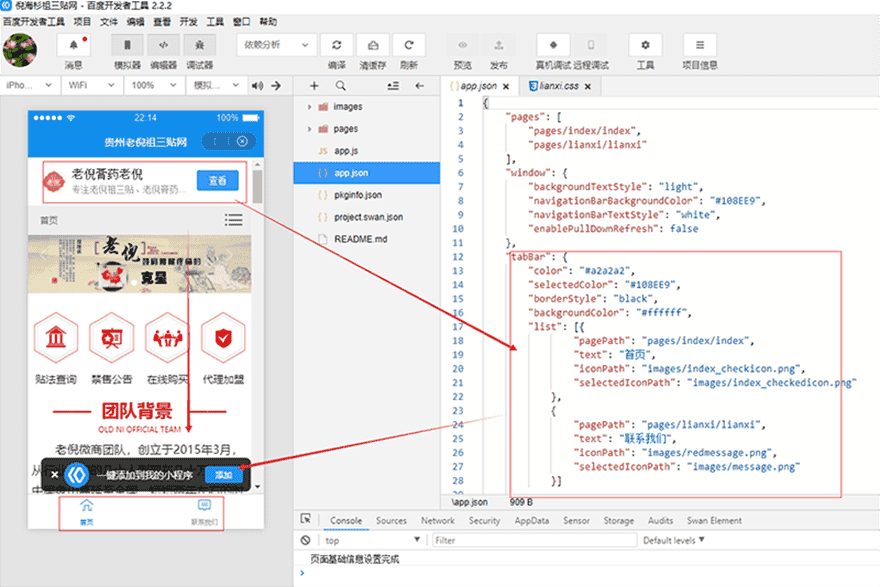Click the console Filter input field
This screenshot has height=587, width=880.
point(534,540)
